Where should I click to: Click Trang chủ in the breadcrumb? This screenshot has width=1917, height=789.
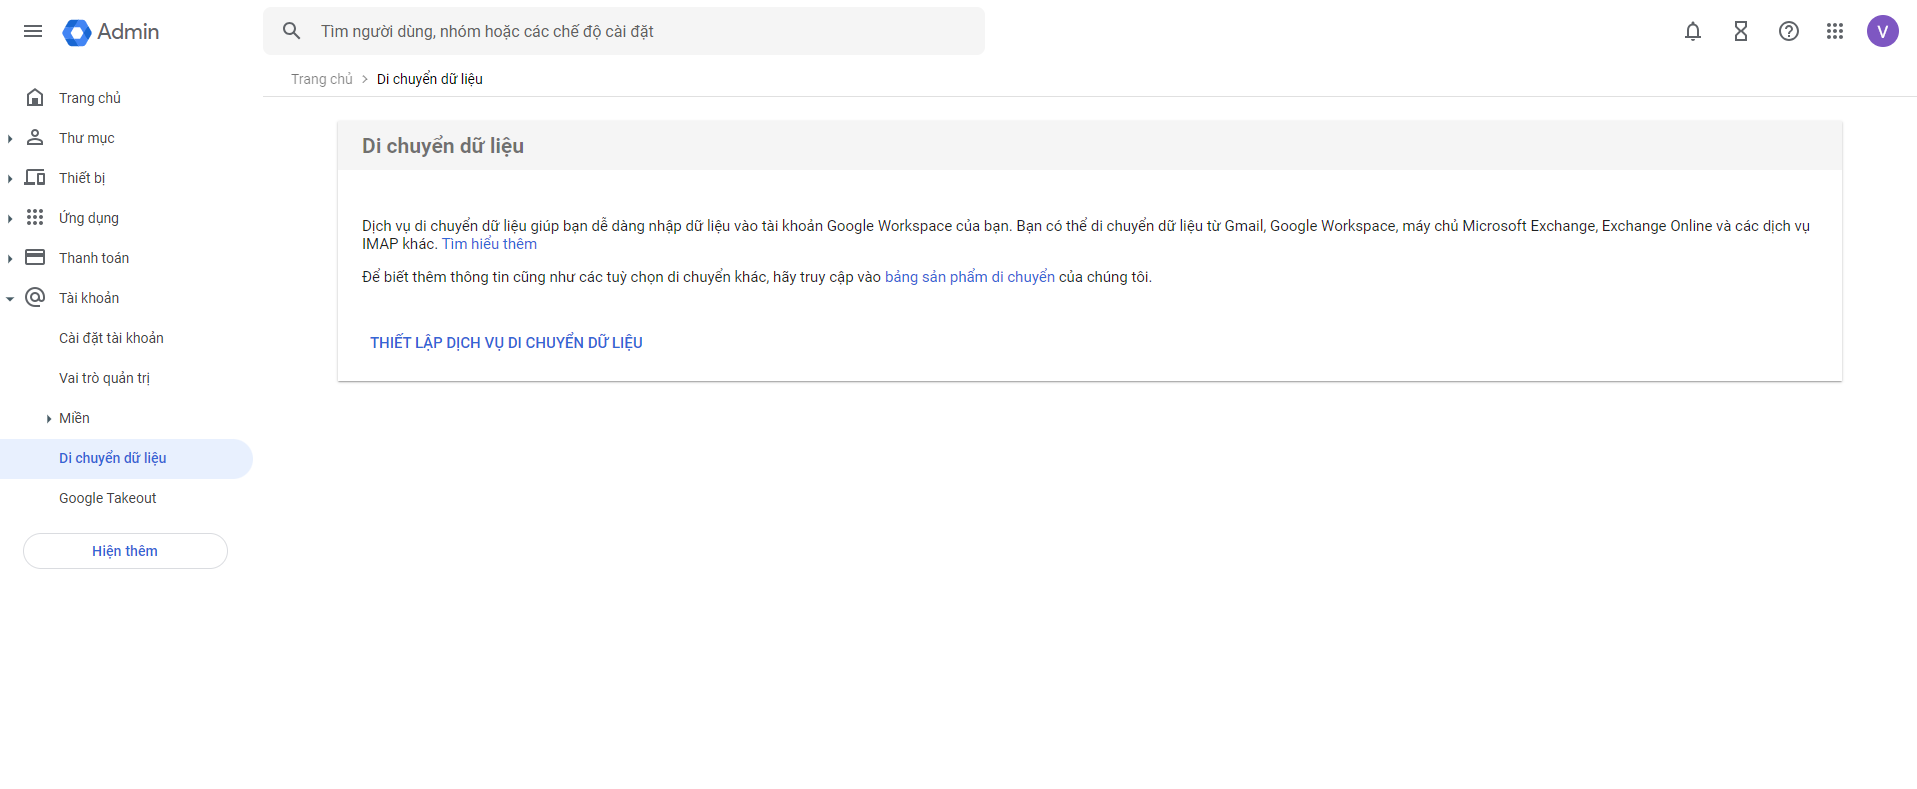pos(321,79)
